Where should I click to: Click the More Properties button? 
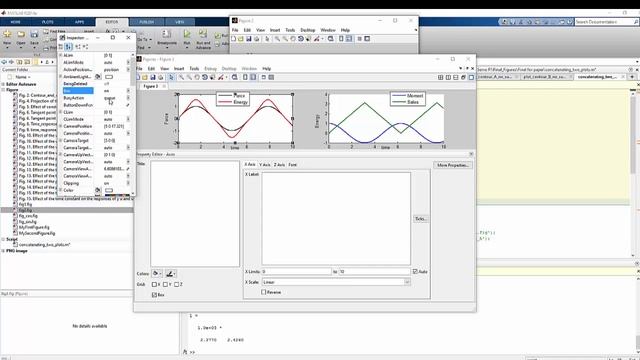pos(452,165)
